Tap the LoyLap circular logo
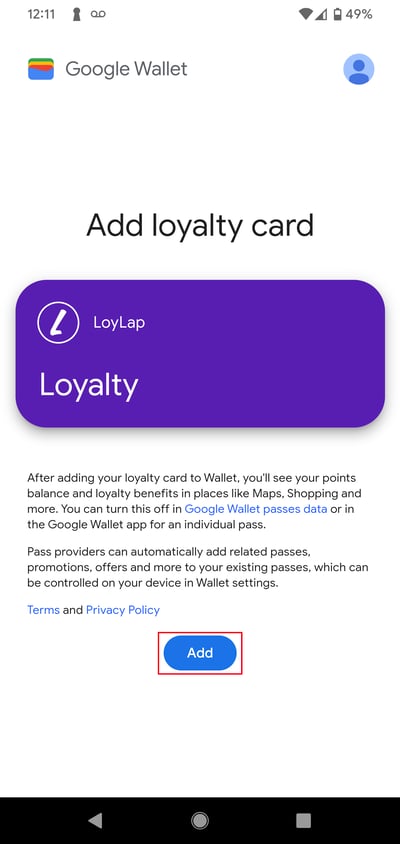This screenshot has height=844, width=400. coord(58,322)
